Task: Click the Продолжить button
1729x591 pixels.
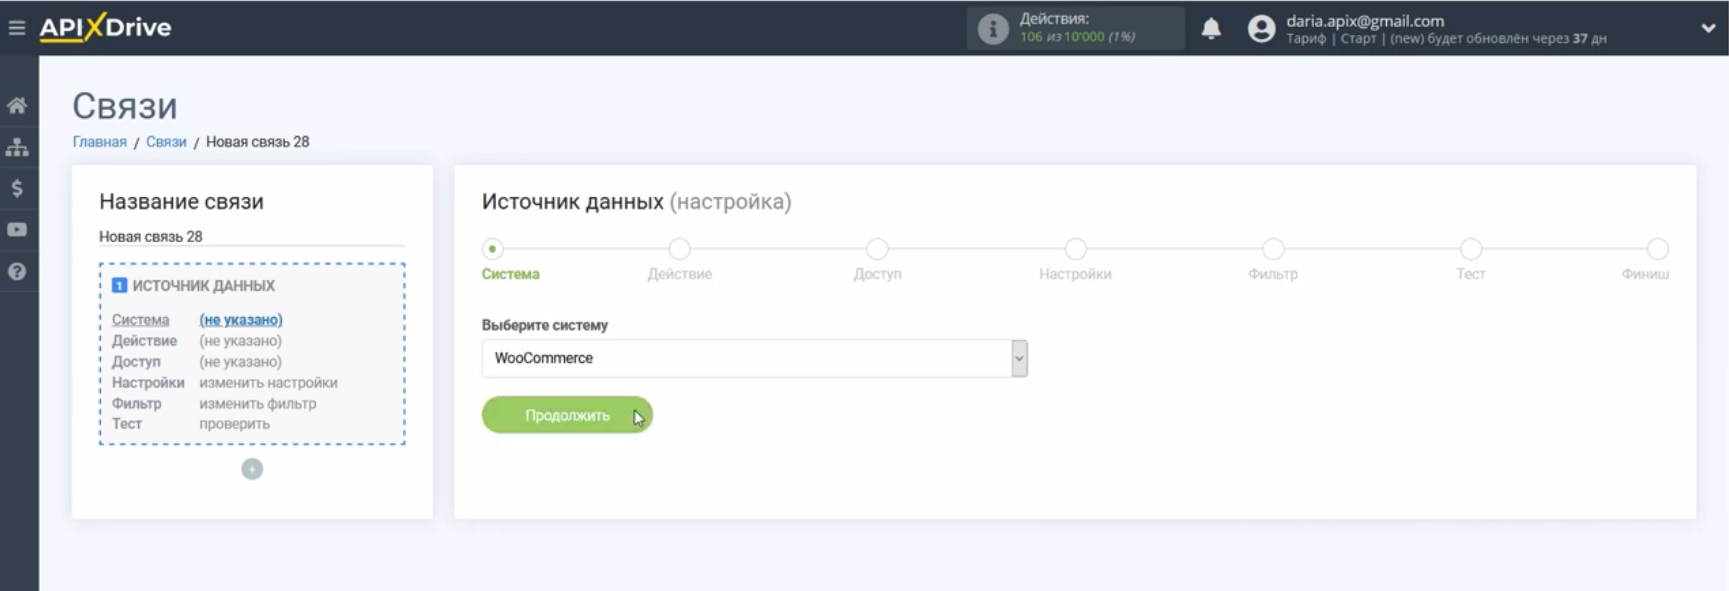Action: [567, 415]
